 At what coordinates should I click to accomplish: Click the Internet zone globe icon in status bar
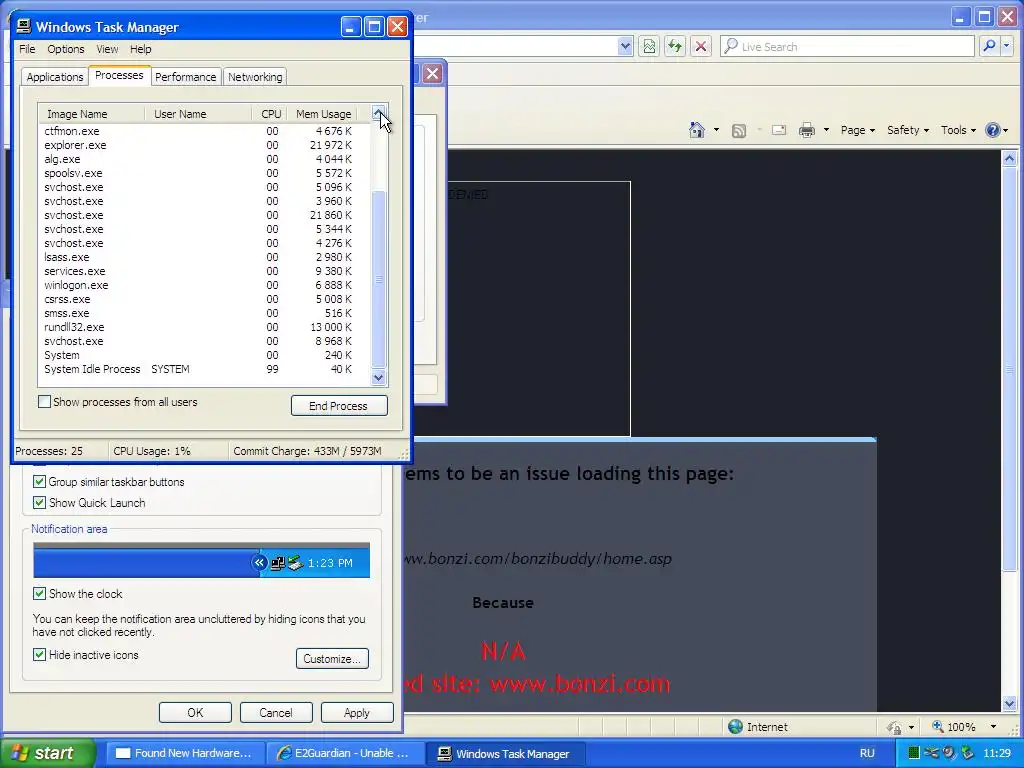tap(735, 726)
